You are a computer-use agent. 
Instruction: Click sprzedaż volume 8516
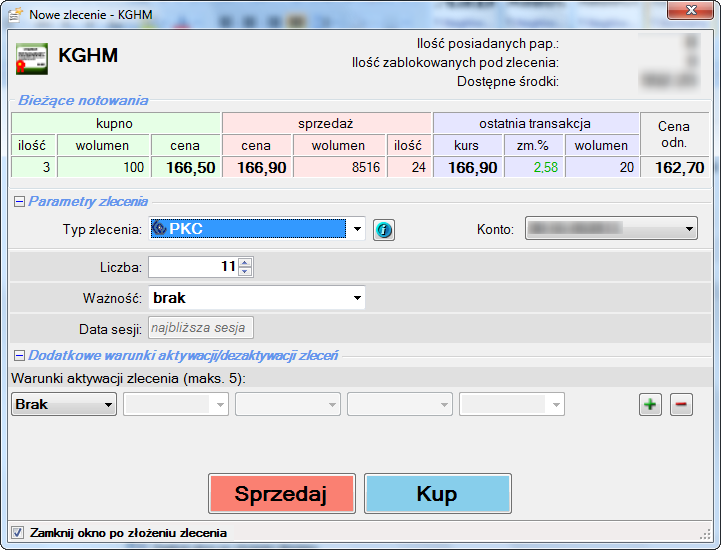click(339, 167)
